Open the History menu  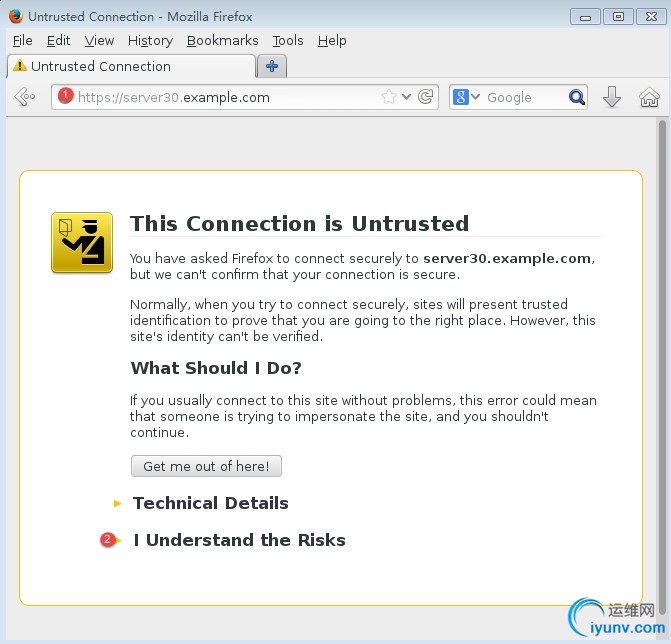150,41
